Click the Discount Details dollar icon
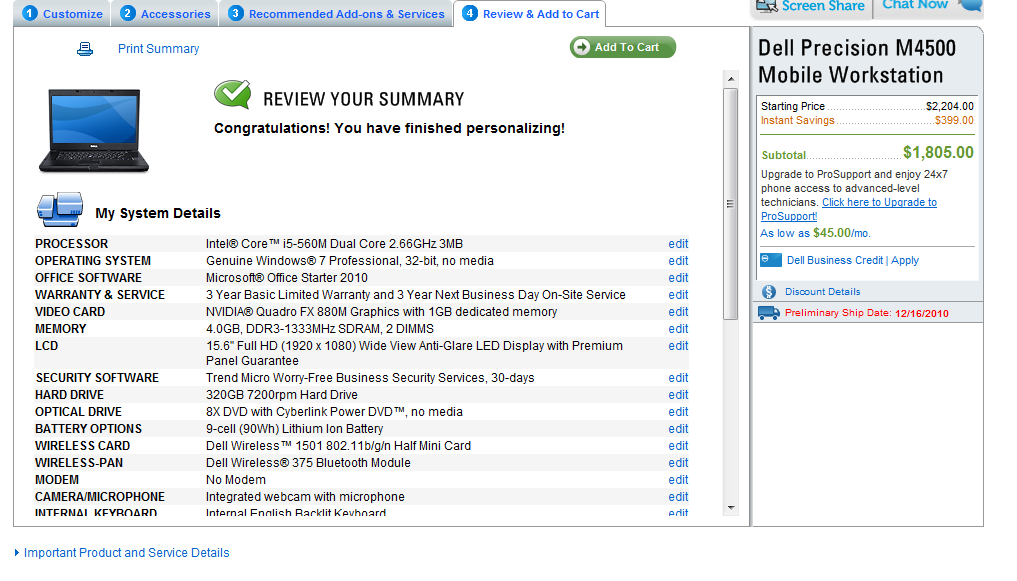This screenshot has width=1017, height=581. tap(769, 292)
